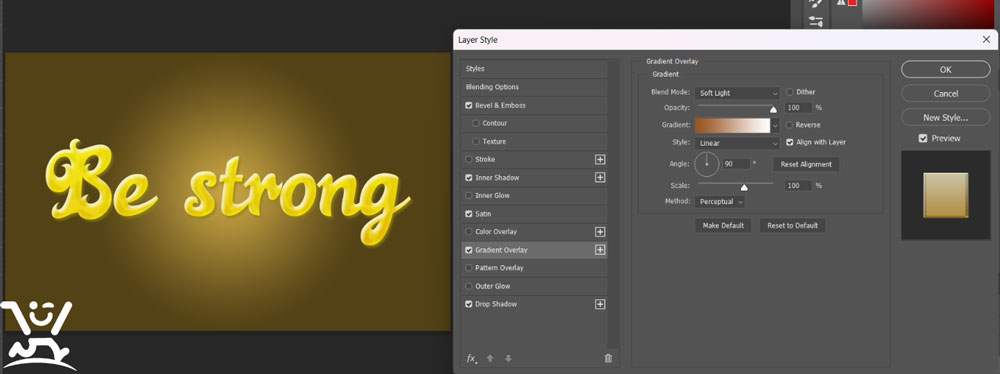The image size is (1000, 374).
Task: Enable the Reverse gradient checkbox
Action: tap(790, 125)
